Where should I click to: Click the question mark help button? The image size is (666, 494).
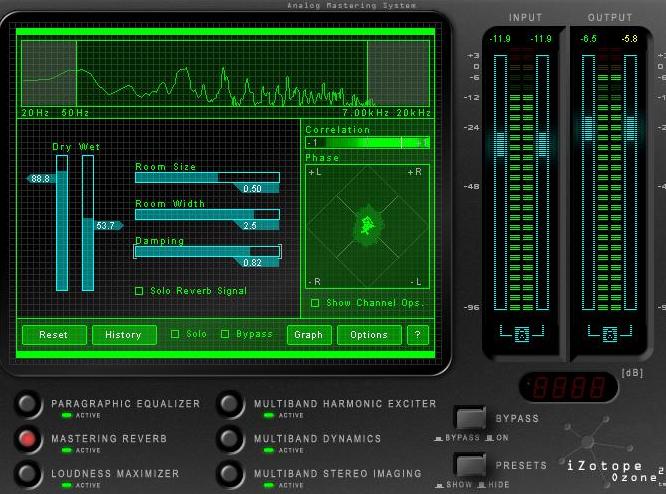[x=417, y=335]
